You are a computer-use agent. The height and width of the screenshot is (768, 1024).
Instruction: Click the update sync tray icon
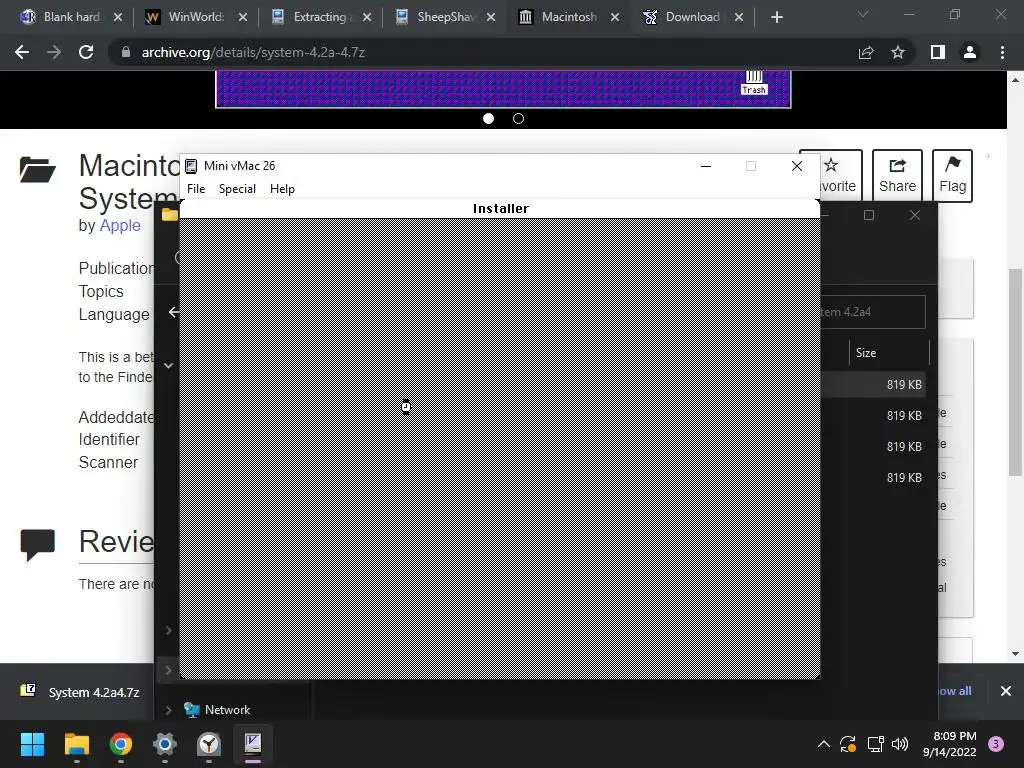pos(848,744)
